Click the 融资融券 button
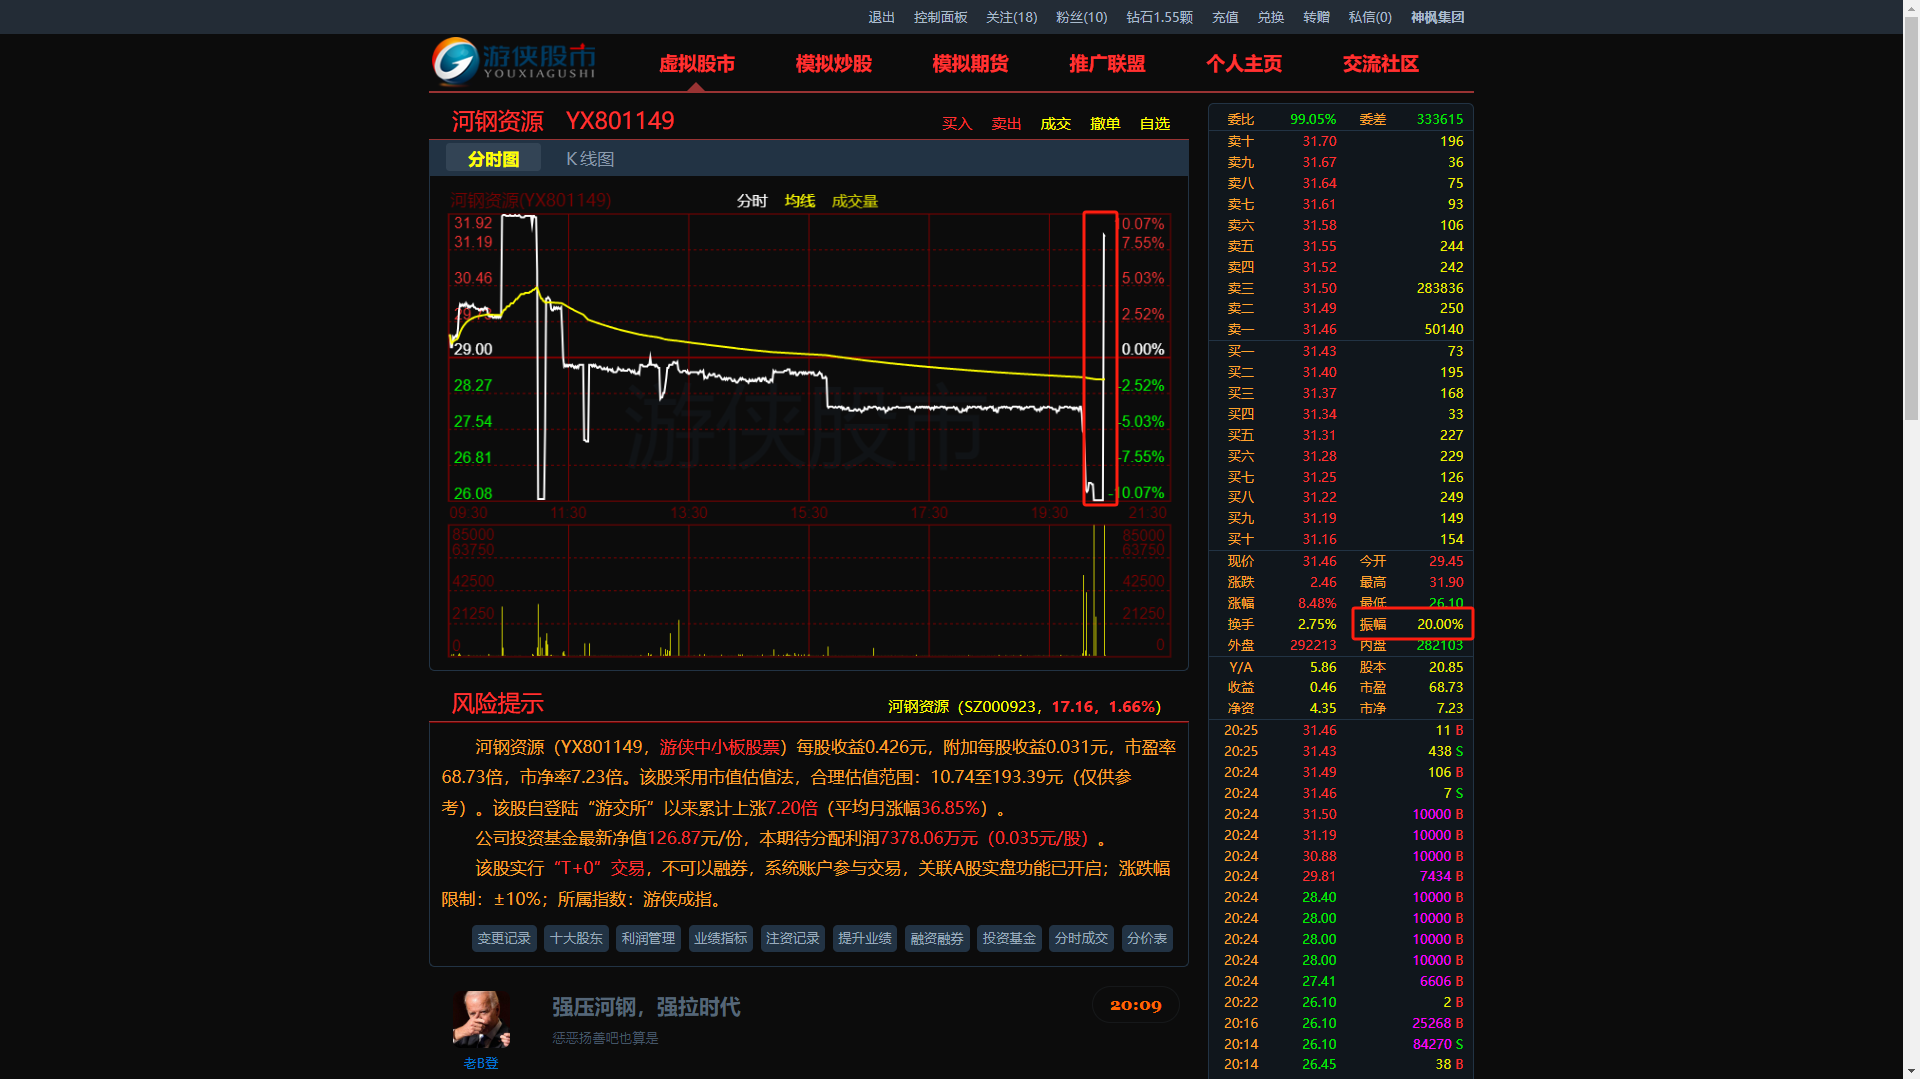This screenshot has width=1920, height=1079. click(x=937, y=938)
